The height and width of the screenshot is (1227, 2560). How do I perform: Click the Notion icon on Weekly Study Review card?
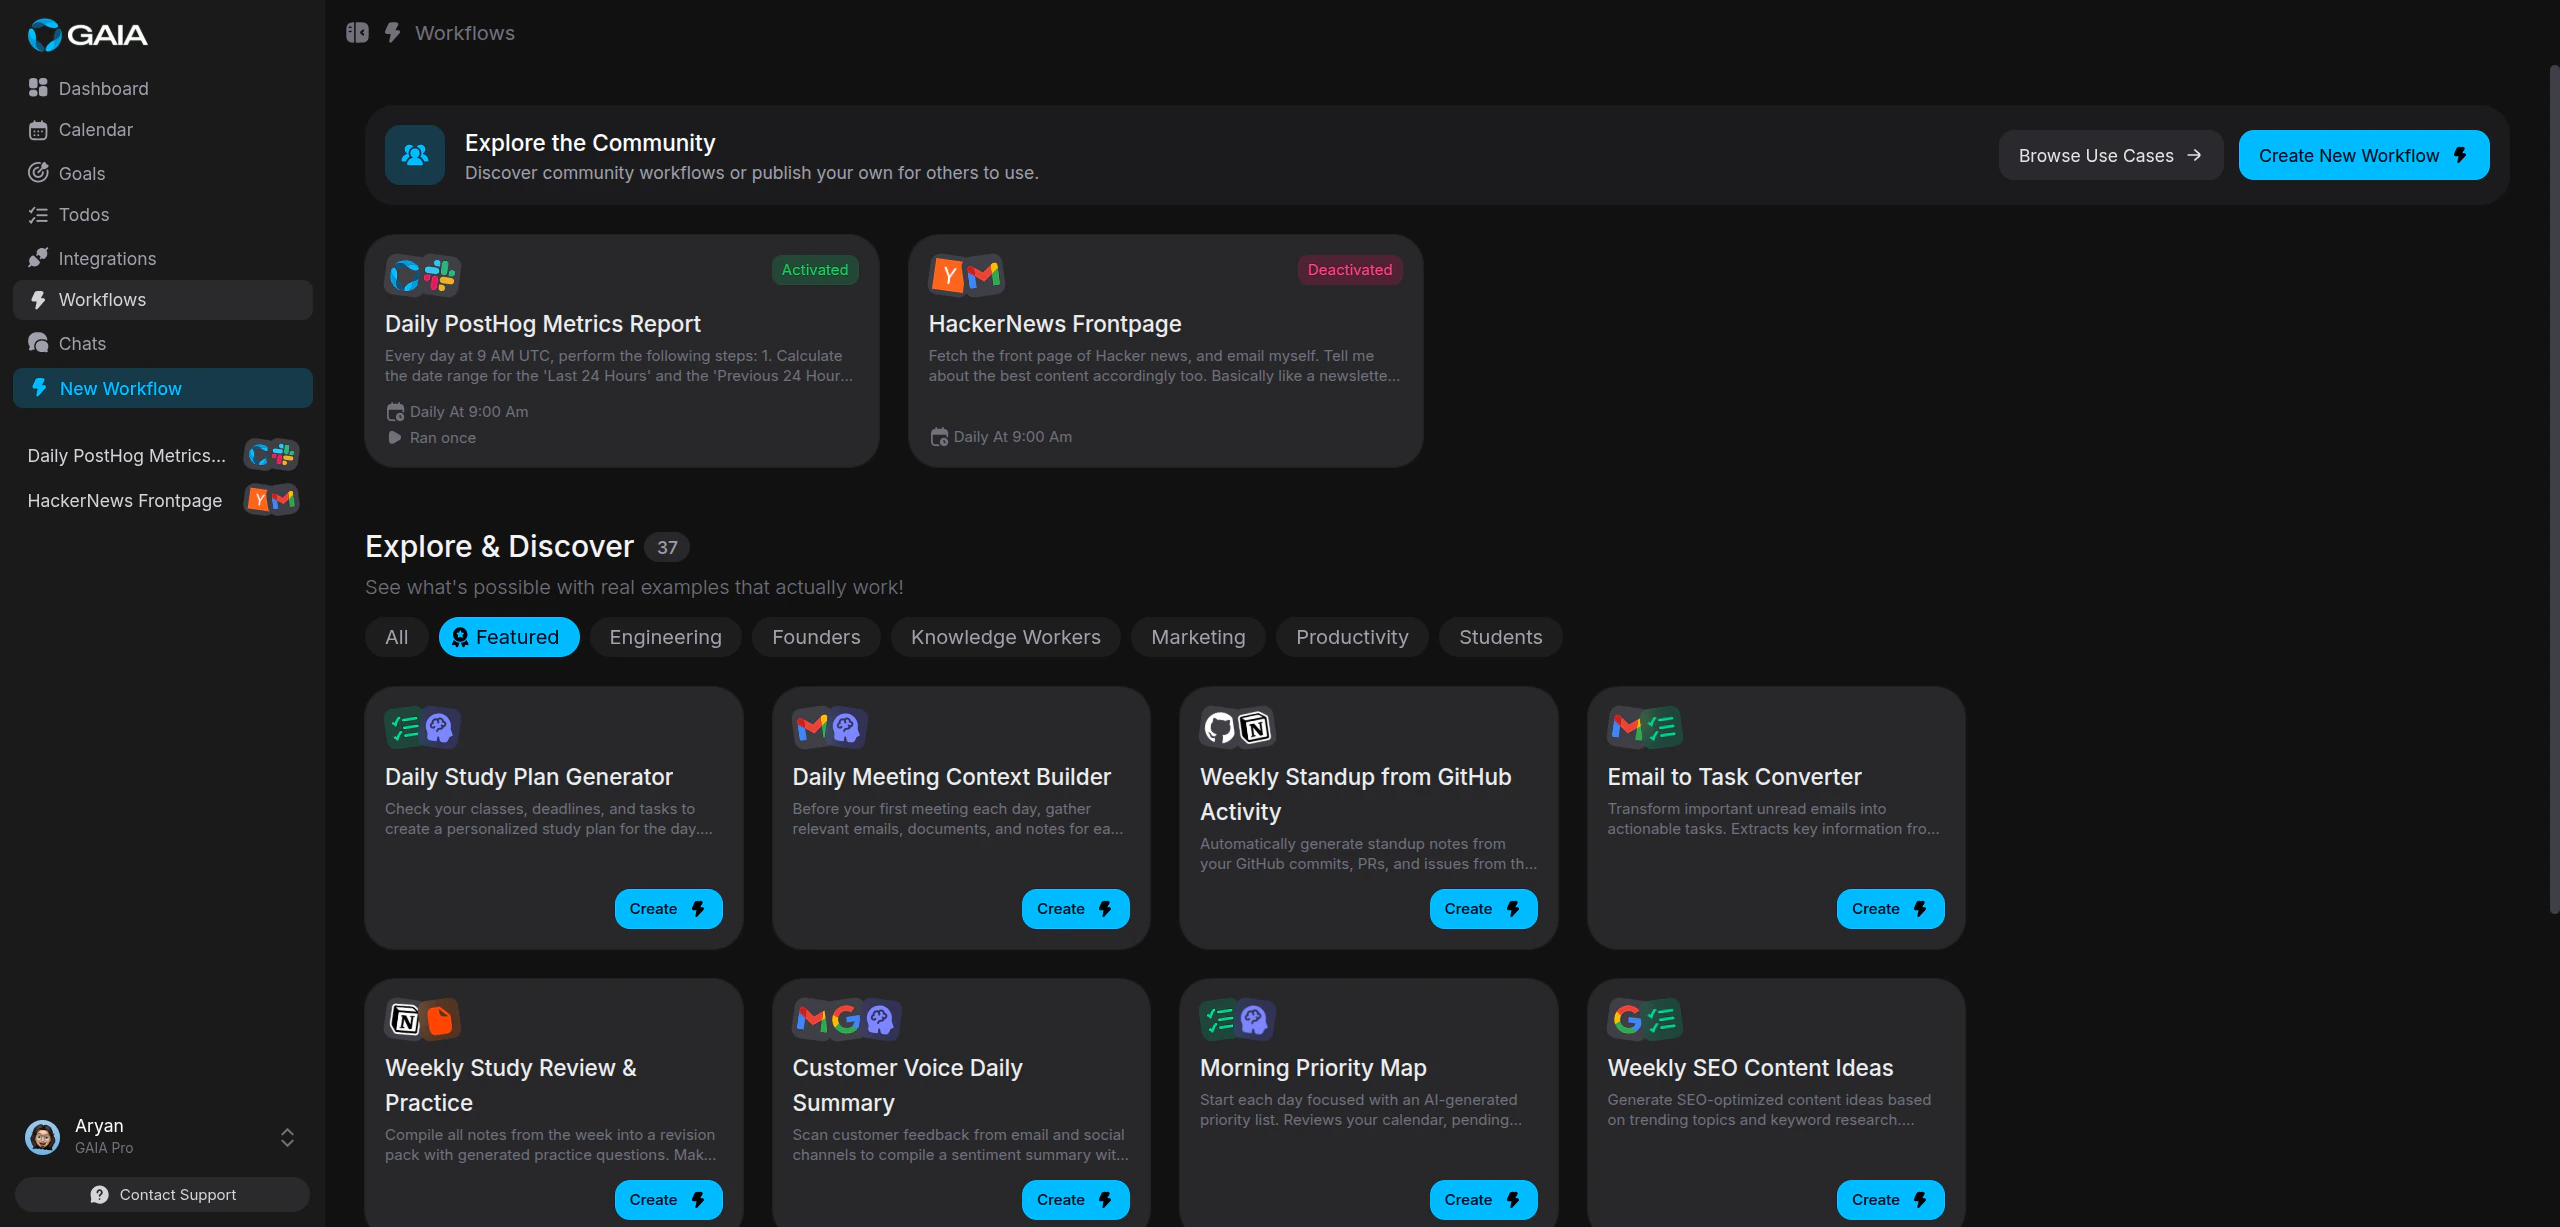coord(406,1019)
